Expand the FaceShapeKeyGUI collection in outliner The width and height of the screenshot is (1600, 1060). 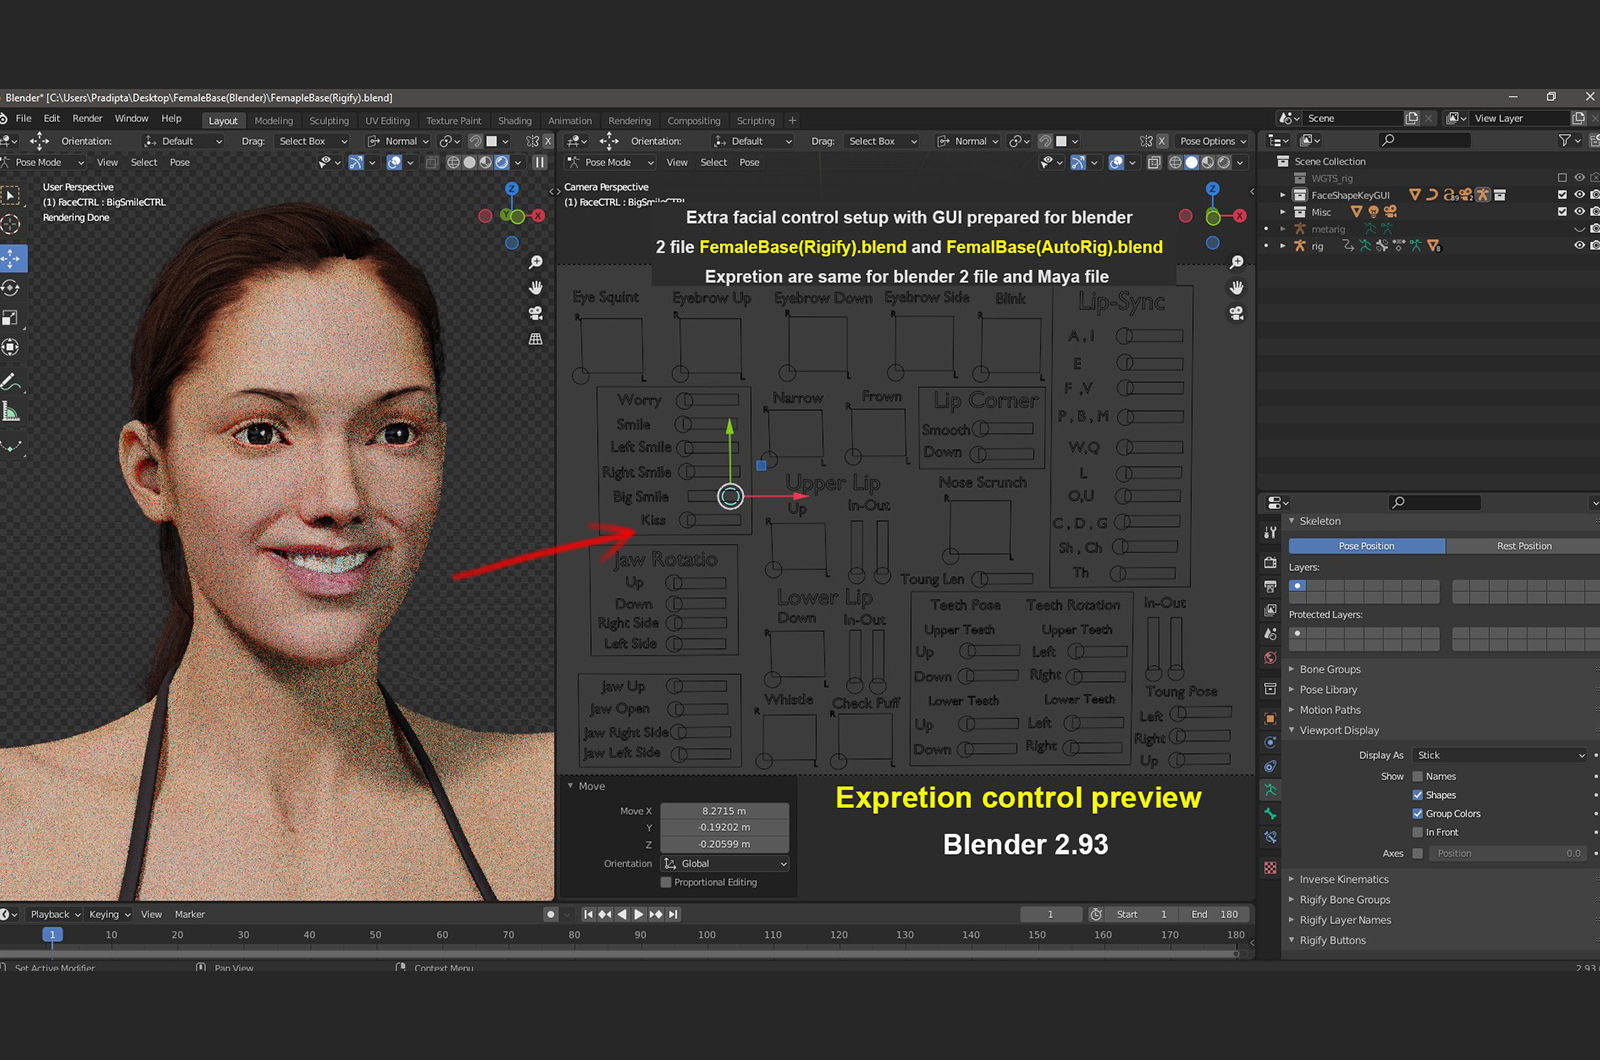pyautogui.click(x=1283, y=195)
